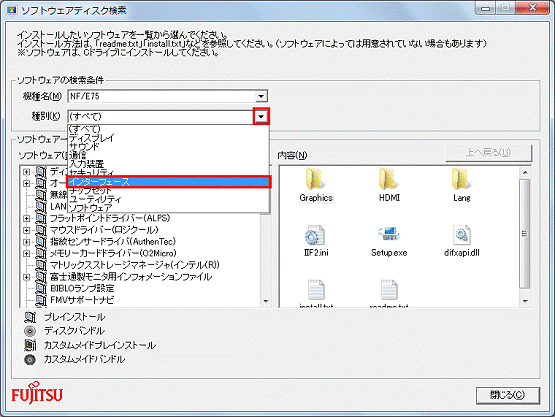Choose 入力装置 from the 種別 list
The height and width of the screenshot is (417, 555).
pyautogui.click(x=168, y=164)
